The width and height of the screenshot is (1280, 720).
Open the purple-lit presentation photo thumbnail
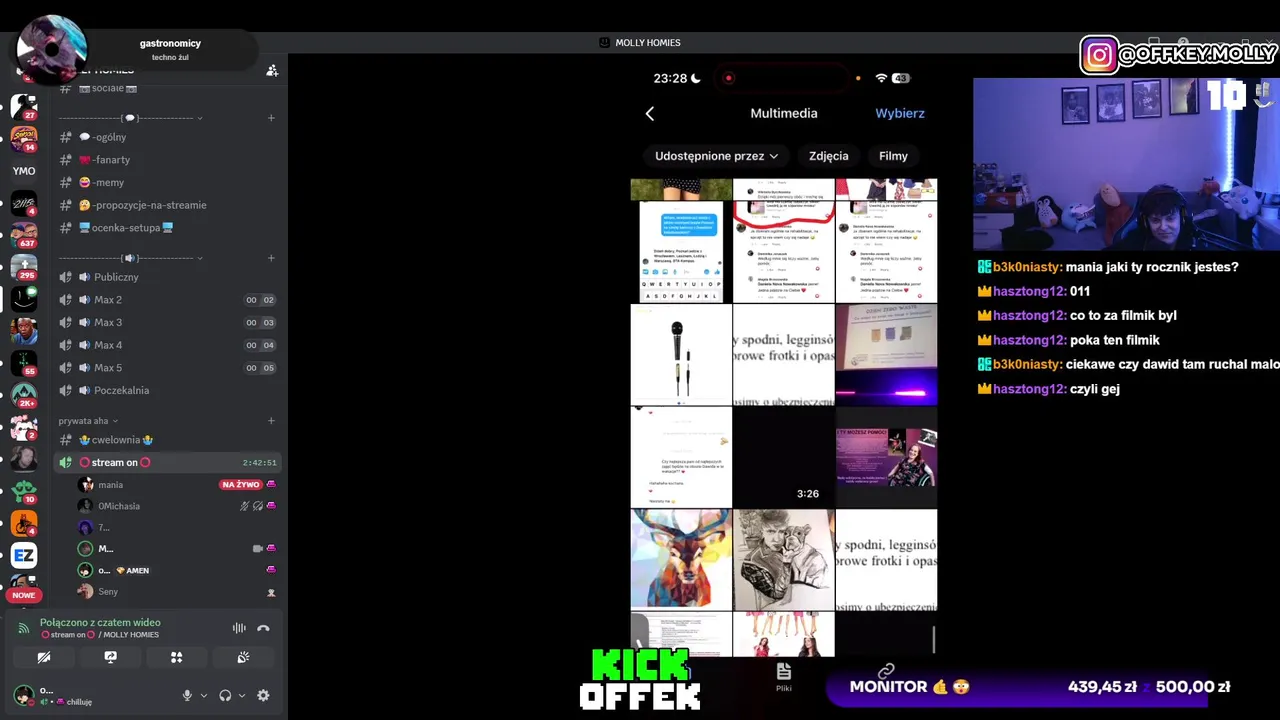pyautogui.click(x=887, y=355)
